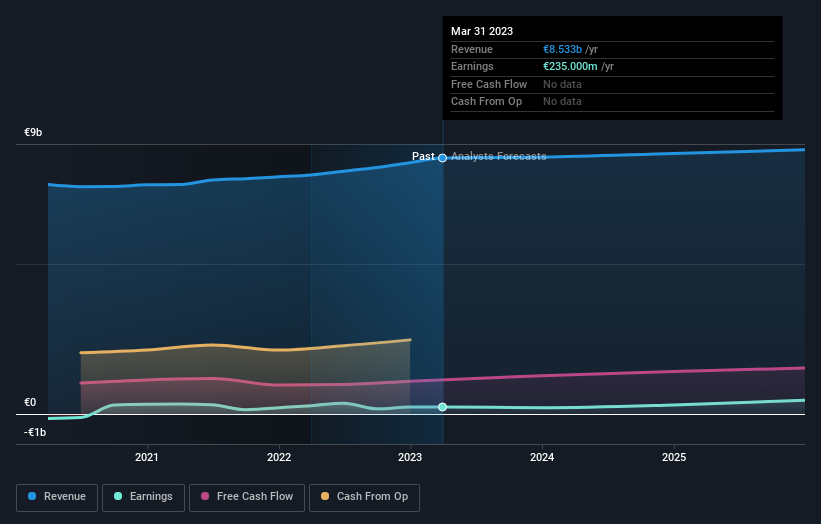
Task: Click the 'No data' entry for Cash From Op
Action: pyautogui.click(x=562, y=102)
